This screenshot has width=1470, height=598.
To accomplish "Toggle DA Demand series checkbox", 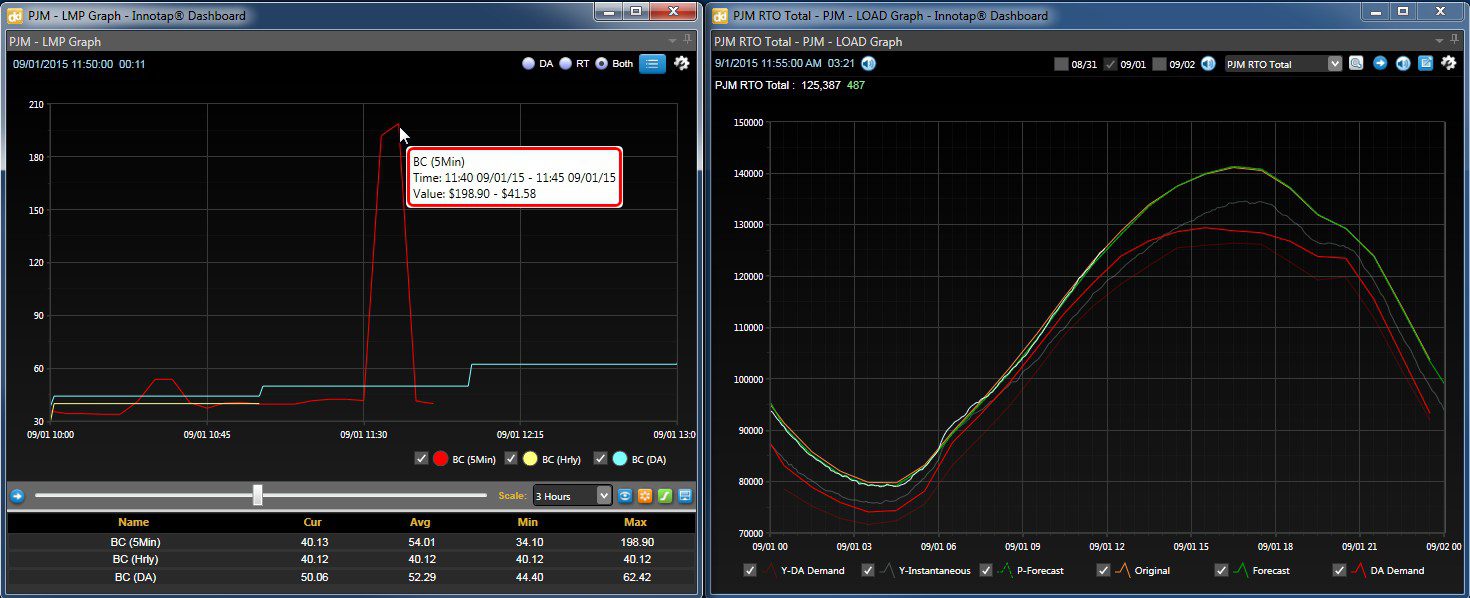I will (1339, 570).
